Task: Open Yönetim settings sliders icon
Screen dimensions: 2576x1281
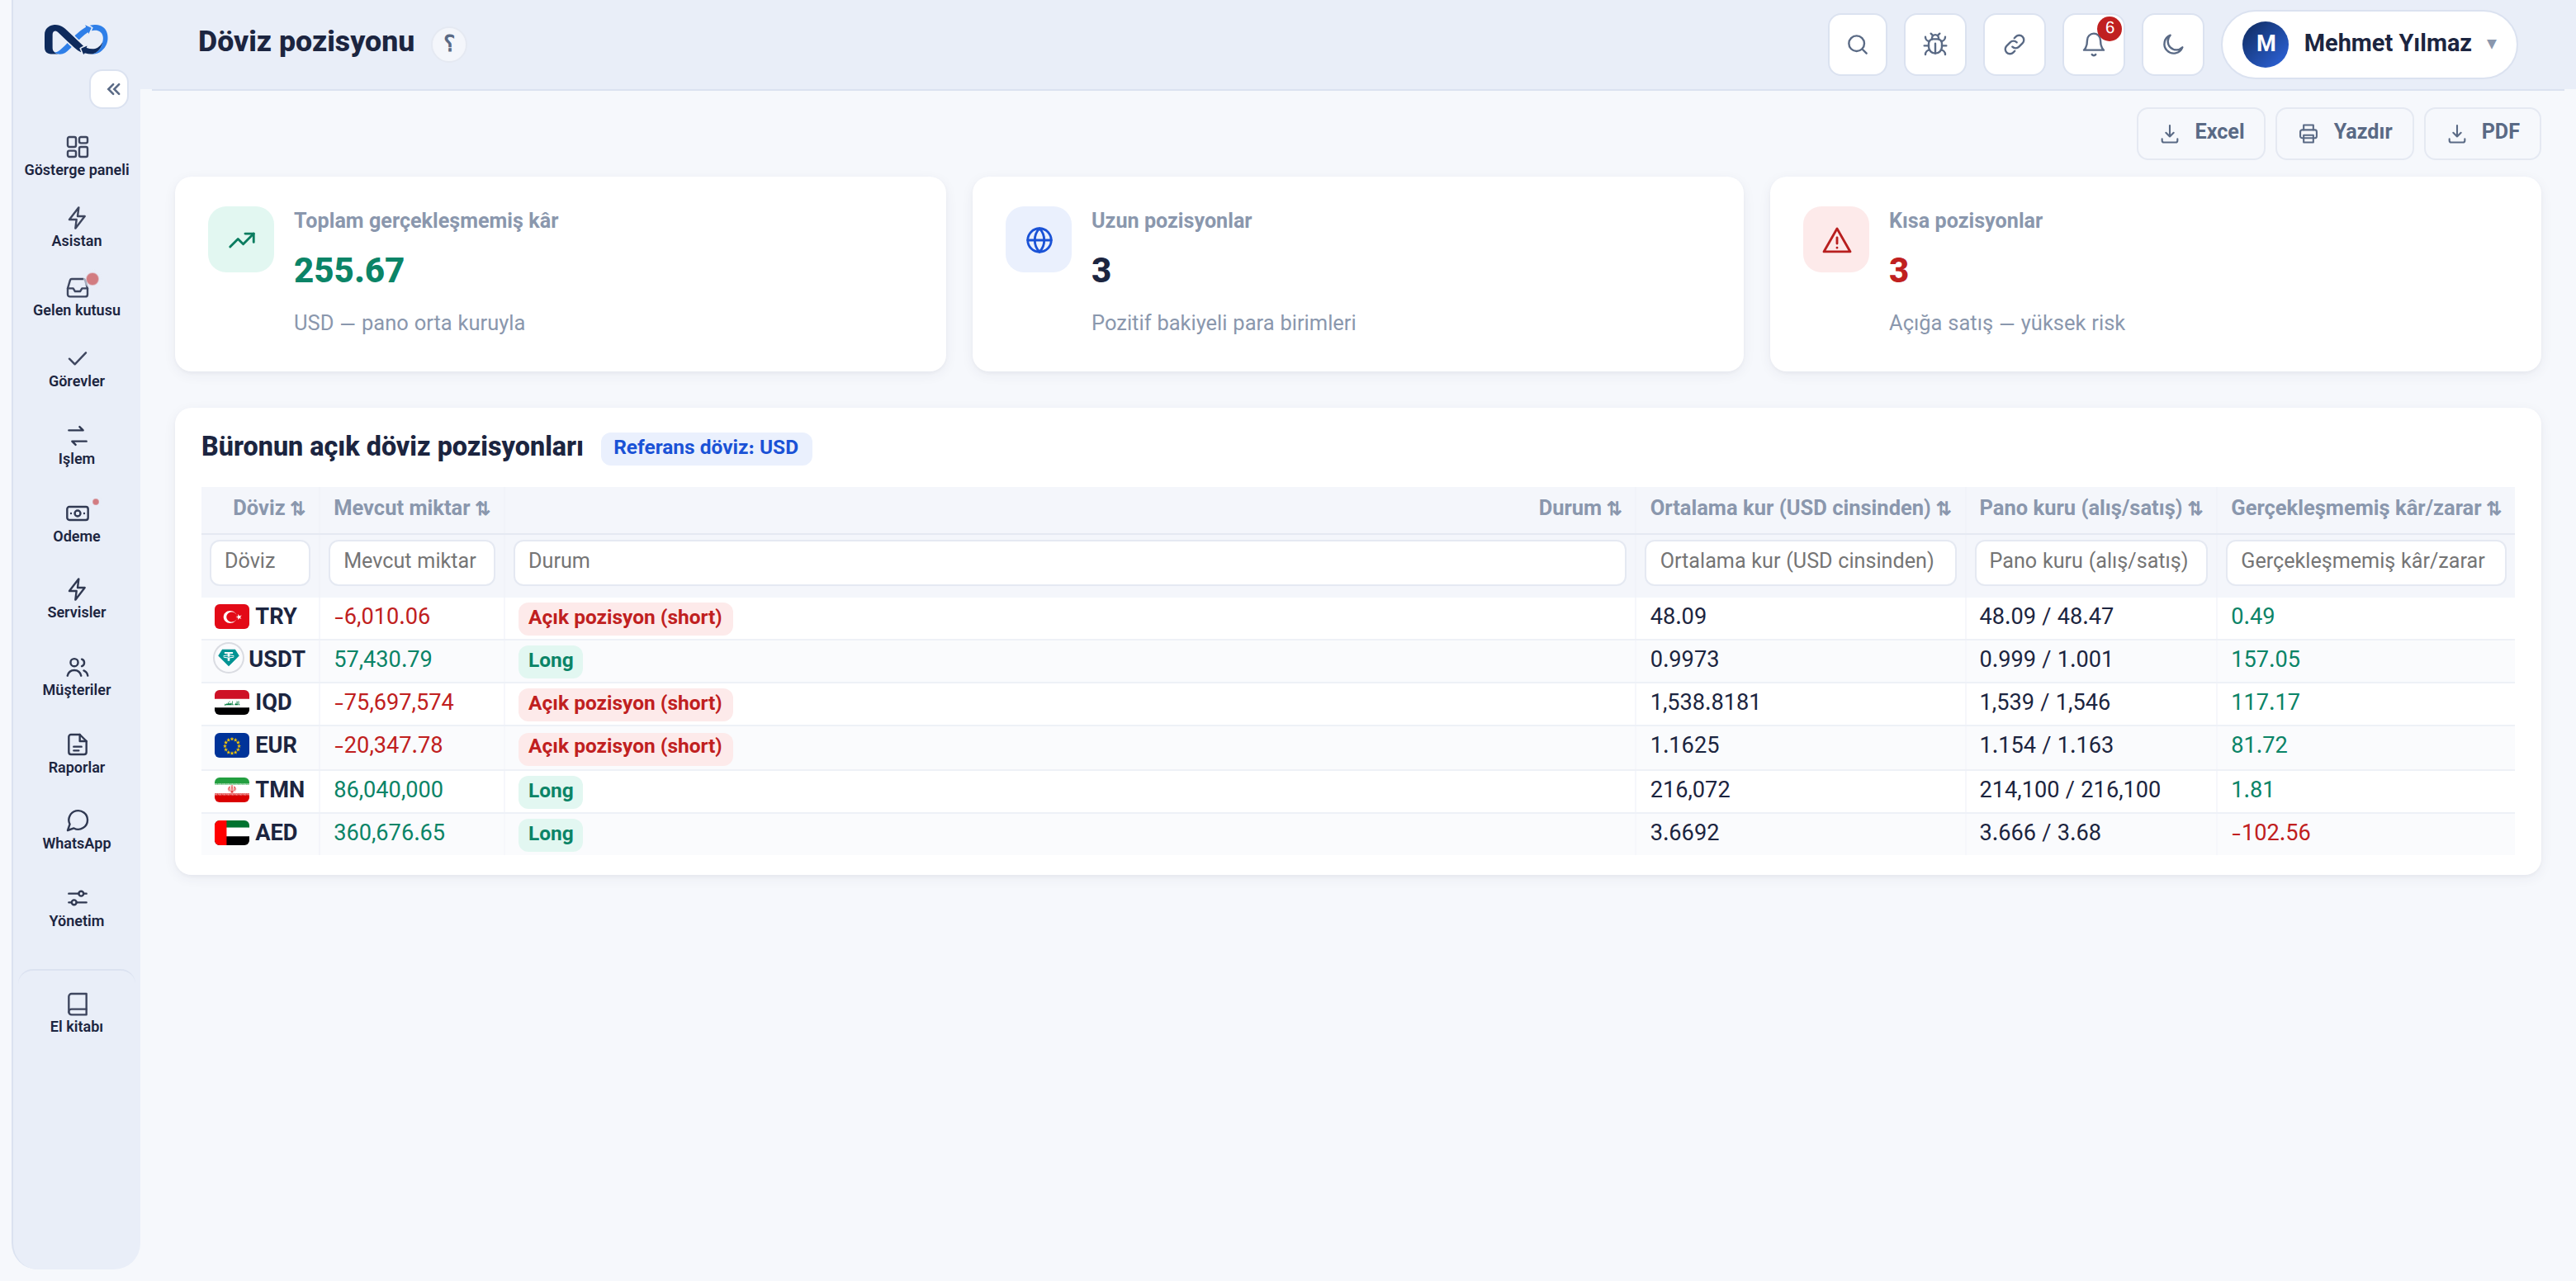Action: coord(76,908)
